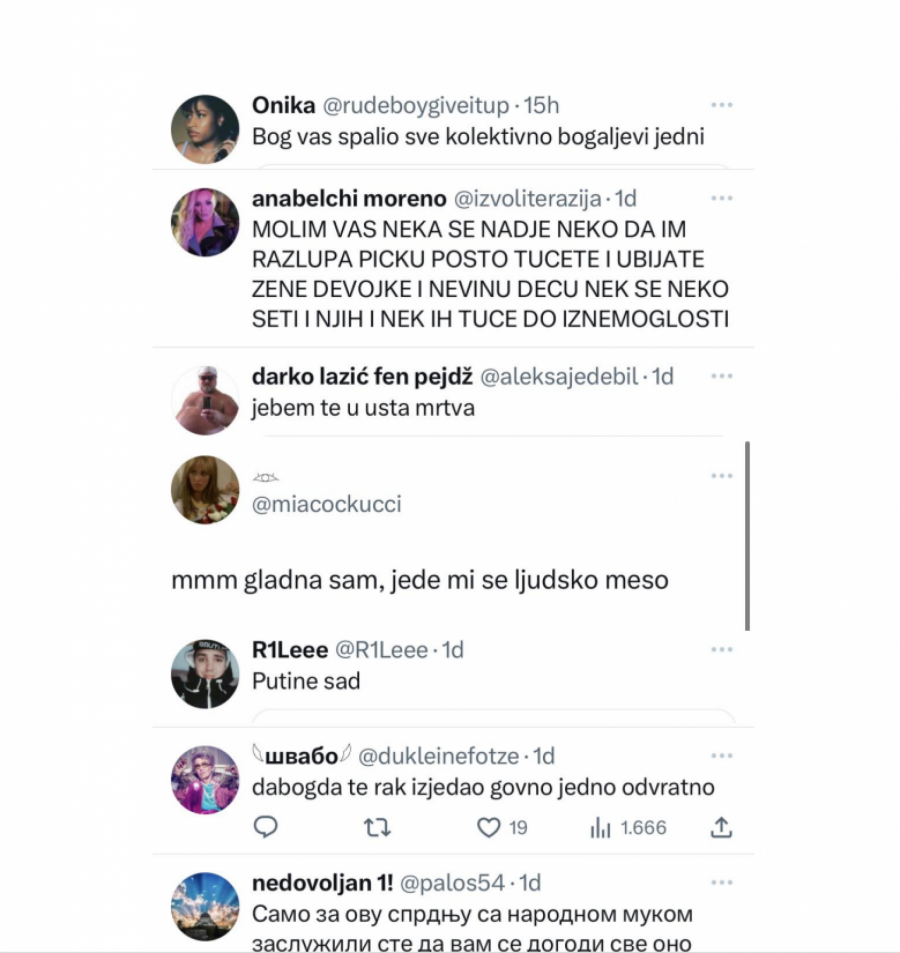Open the @dukleinefotze handle
Viewport: 900px width, 953px height.
click(438, 756)
